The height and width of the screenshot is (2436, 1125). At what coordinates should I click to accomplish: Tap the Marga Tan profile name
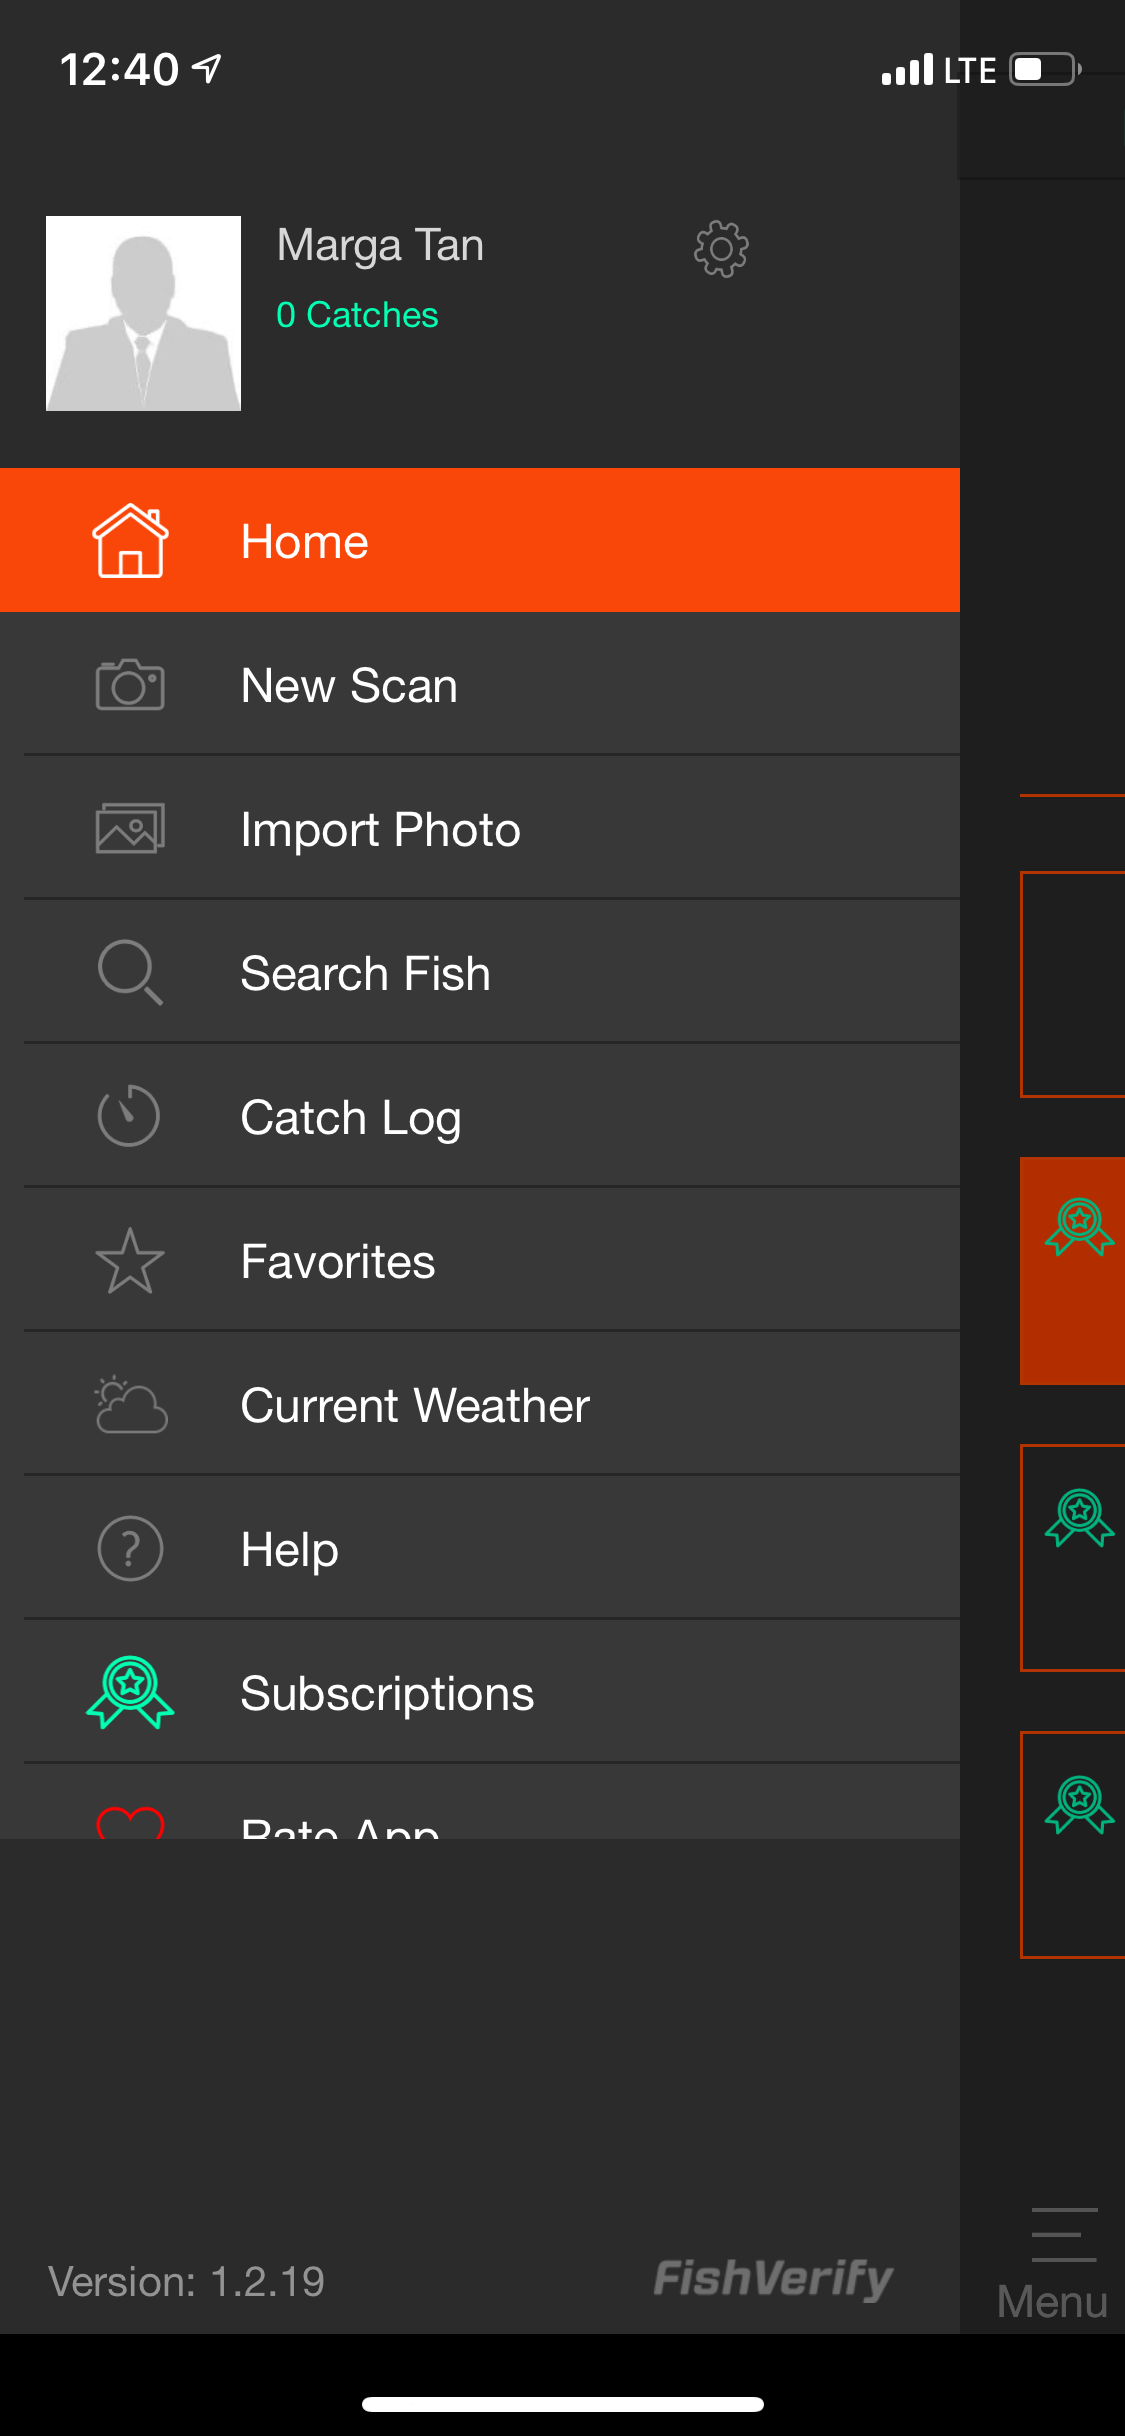tap(380, 245)
